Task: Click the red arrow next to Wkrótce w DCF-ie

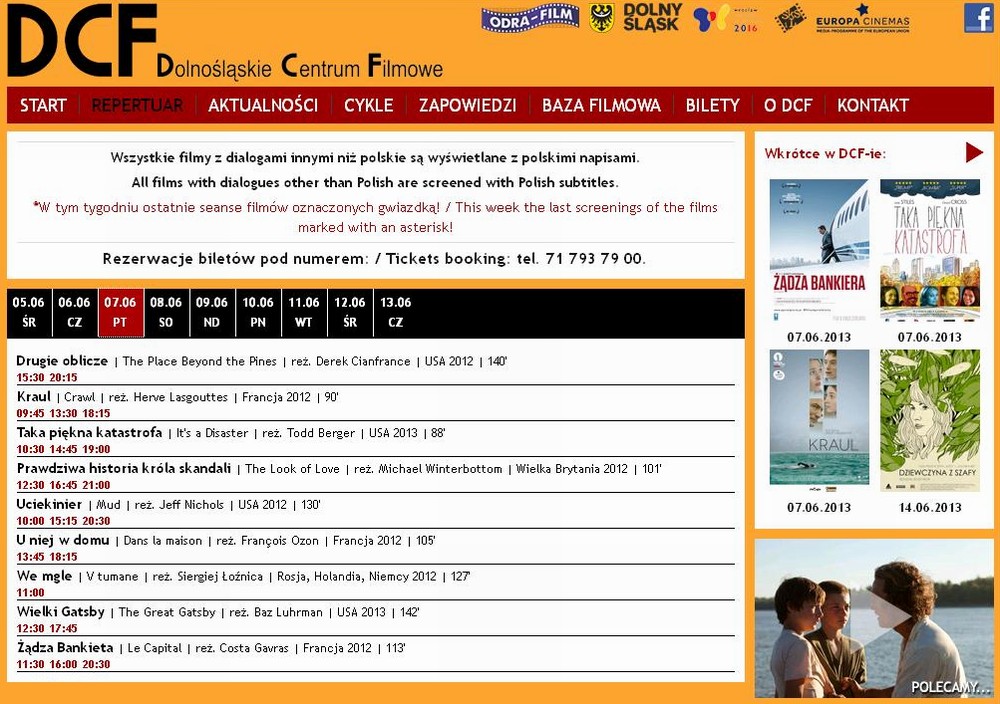Action: [974, 153]
